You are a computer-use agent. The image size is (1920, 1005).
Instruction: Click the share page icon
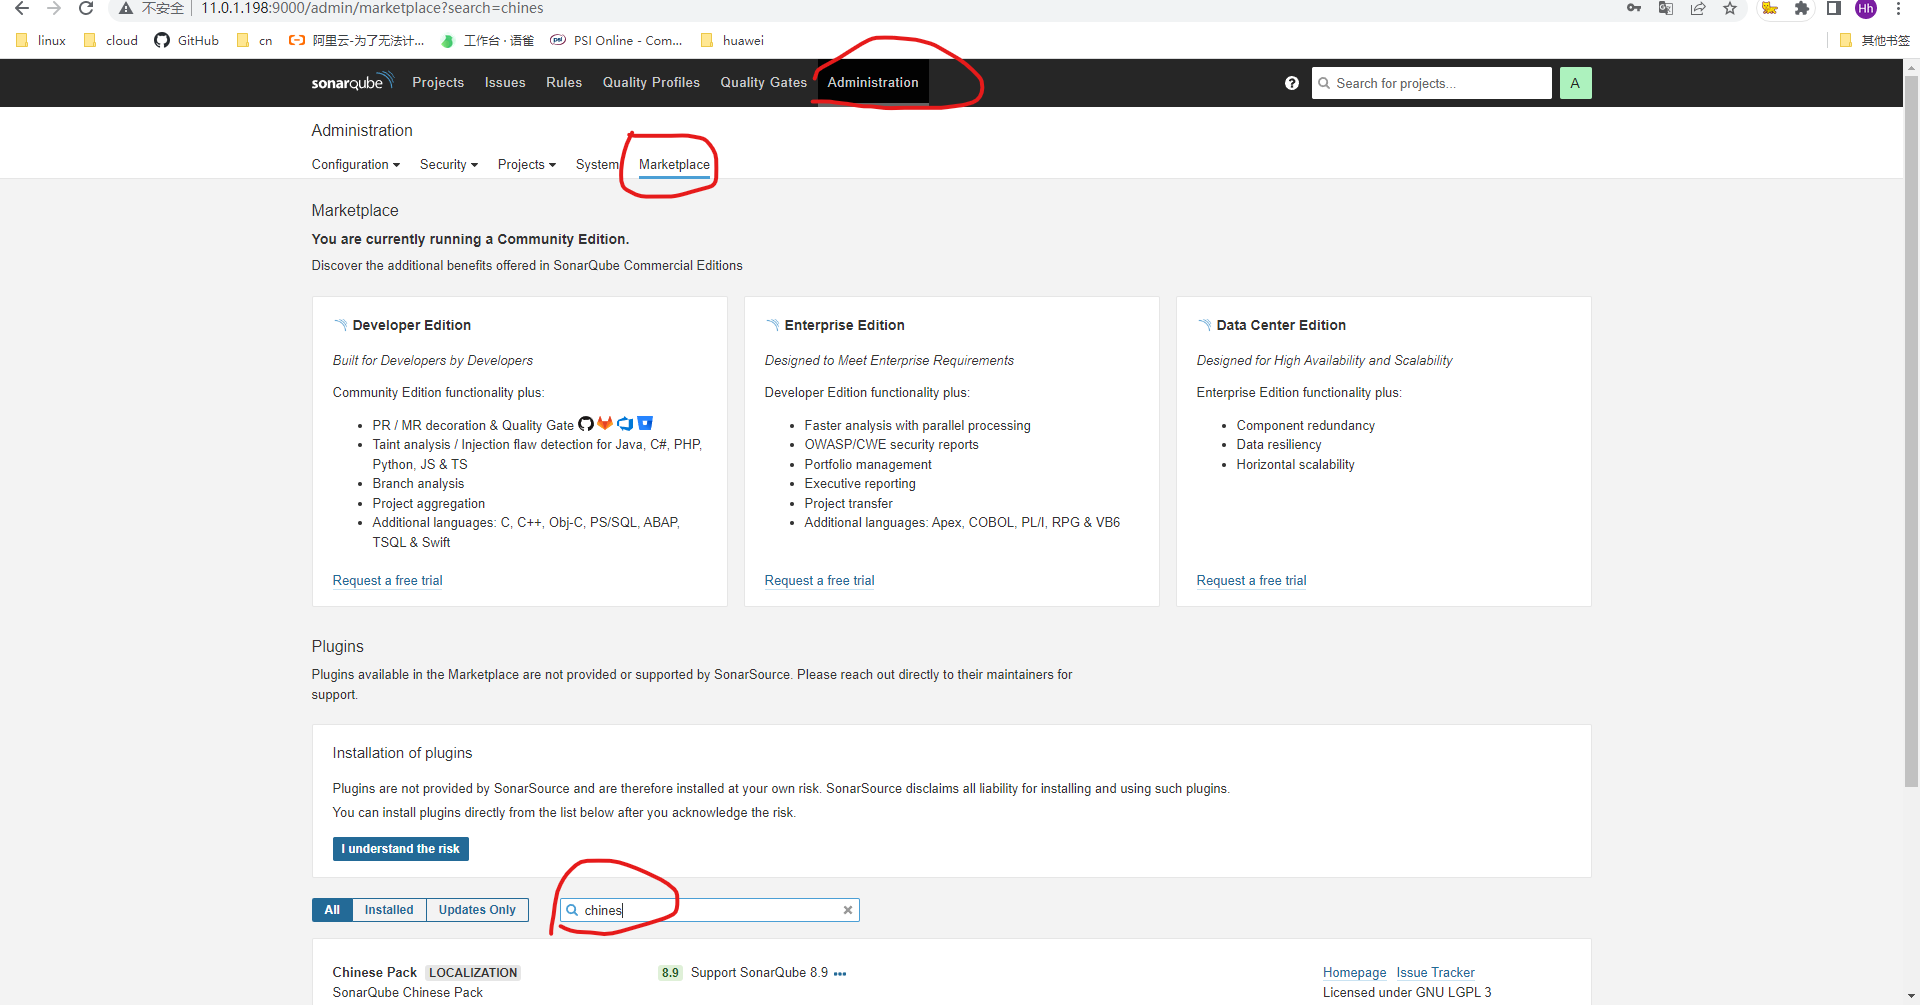coord(1698,8)
